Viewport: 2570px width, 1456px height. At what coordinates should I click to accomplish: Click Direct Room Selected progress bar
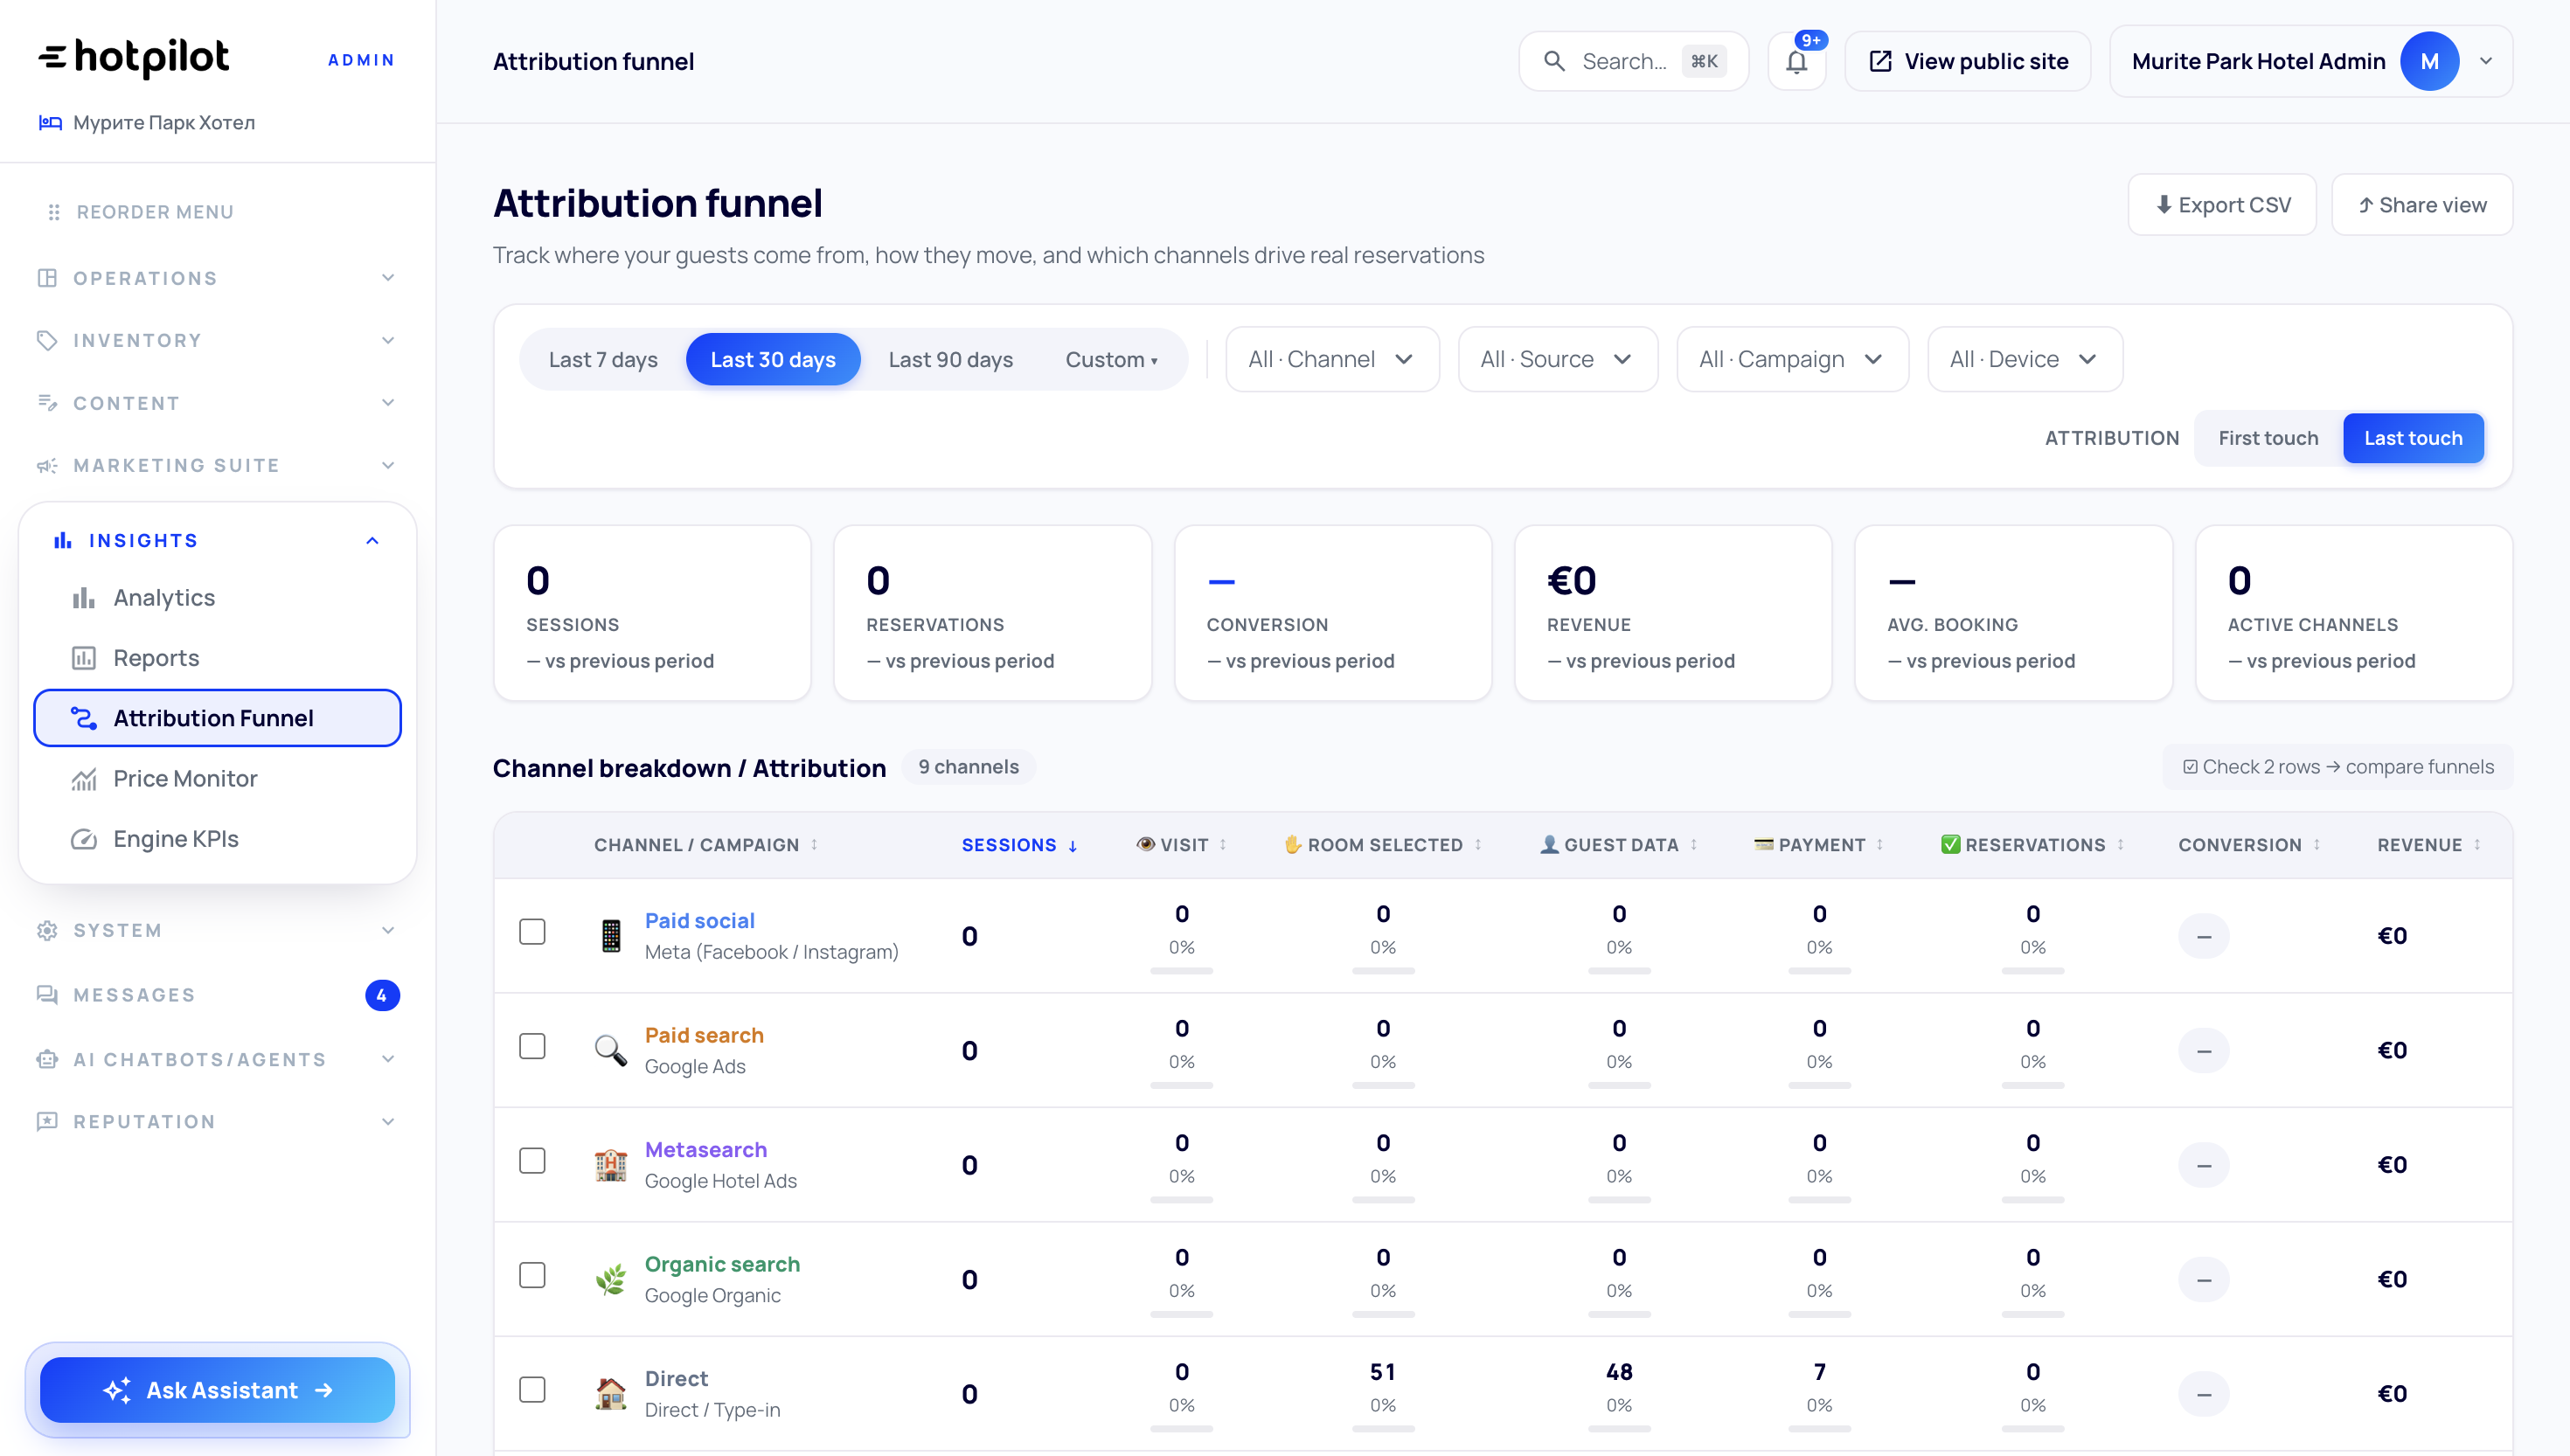(x=1383, y=1429)
